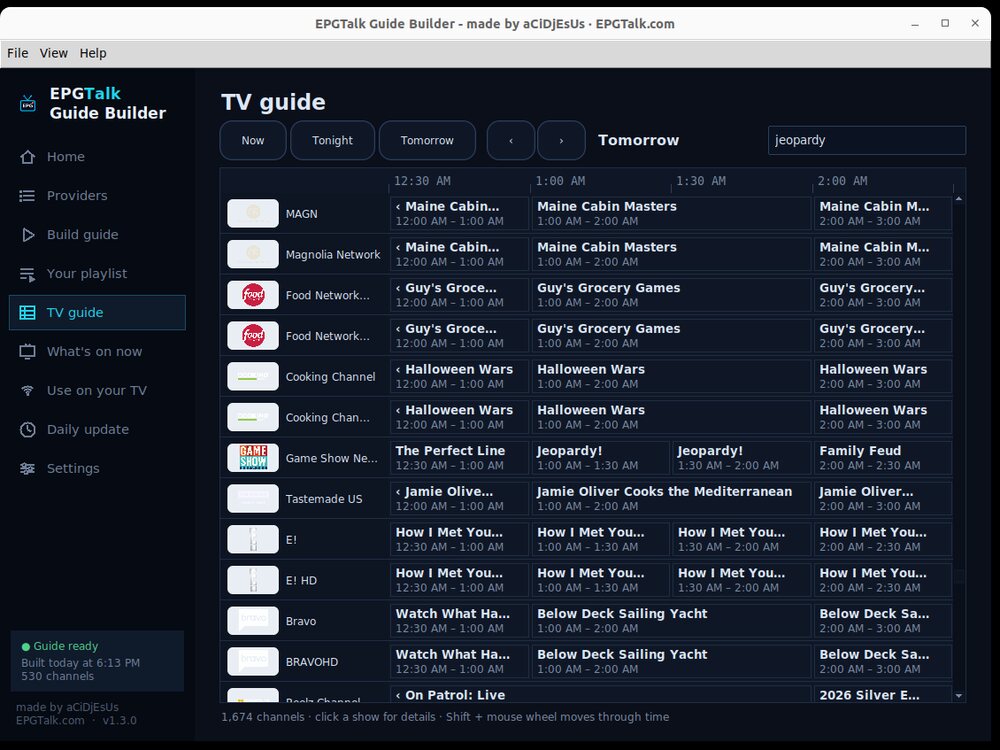Click the Home house icon
1000x750 pixels.
pyautogui.click(x=27, y=157)
